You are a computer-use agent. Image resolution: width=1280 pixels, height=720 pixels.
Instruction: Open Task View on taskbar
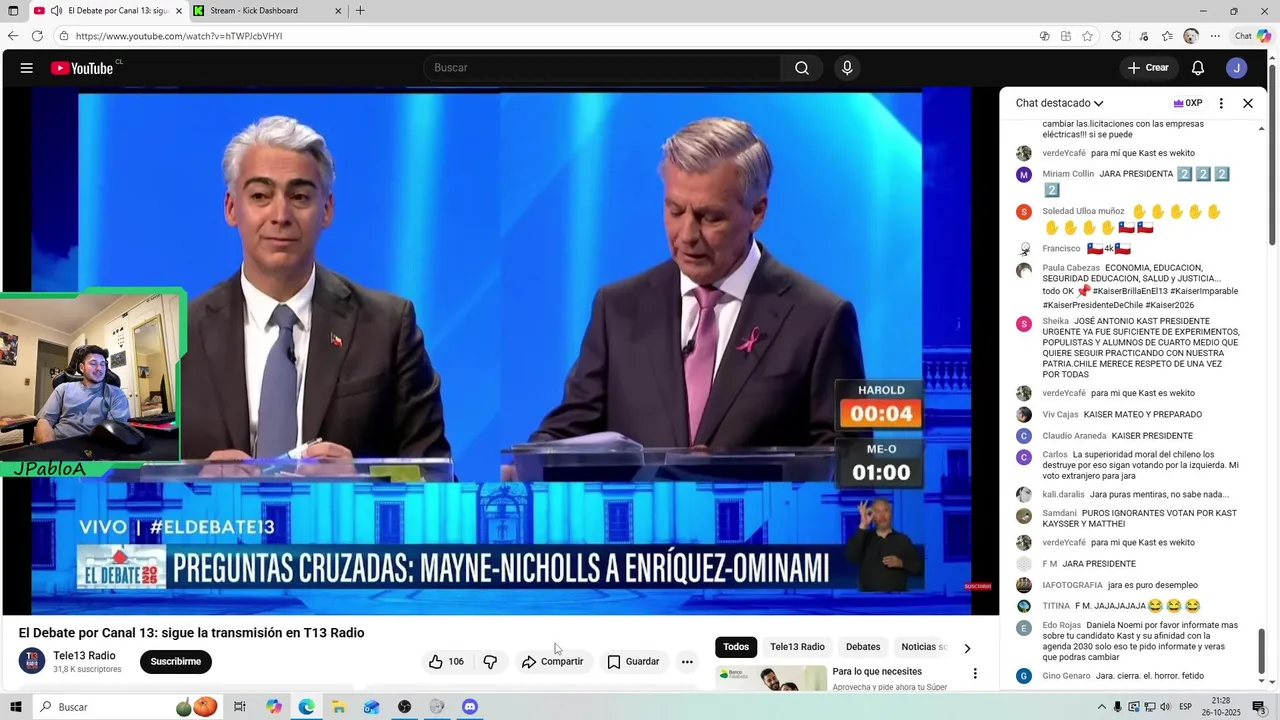[x=240, y=707]
